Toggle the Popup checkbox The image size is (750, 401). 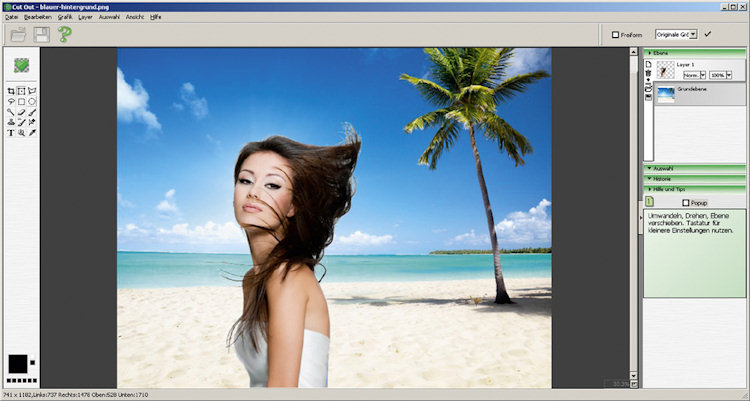(x=685, y=202)
